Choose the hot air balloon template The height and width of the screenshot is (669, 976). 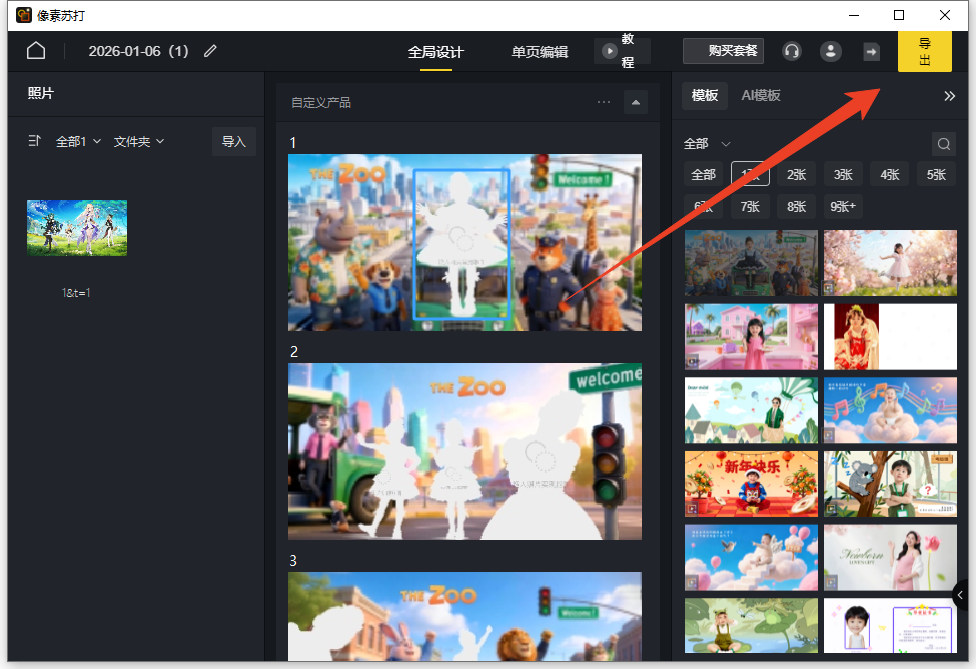point(751,410)
